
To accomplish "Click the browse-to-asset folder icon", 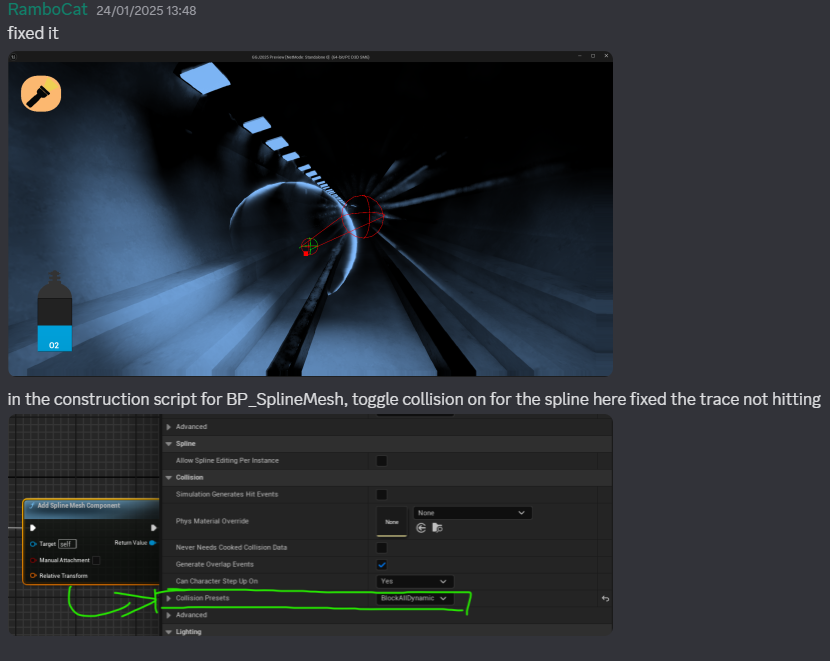I will click(437, 527).
